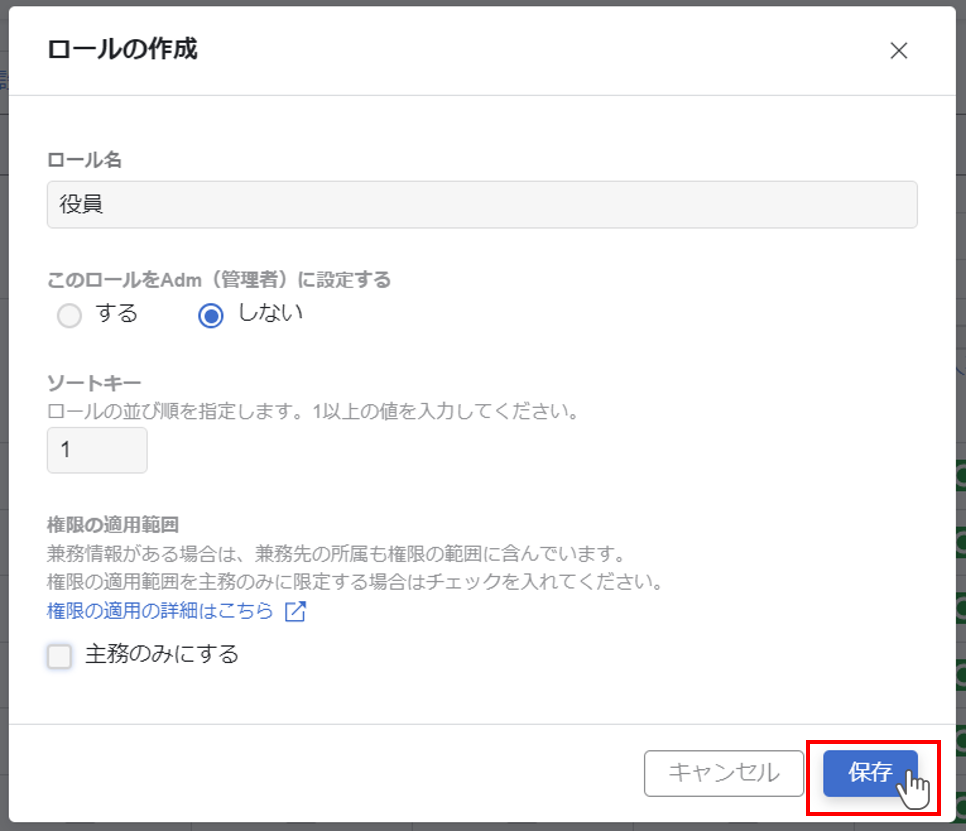The width and height of the screenshot is (966, 831).
Task: Click the external link icon beside 詳細はこちら
Action: click(296, 611)
